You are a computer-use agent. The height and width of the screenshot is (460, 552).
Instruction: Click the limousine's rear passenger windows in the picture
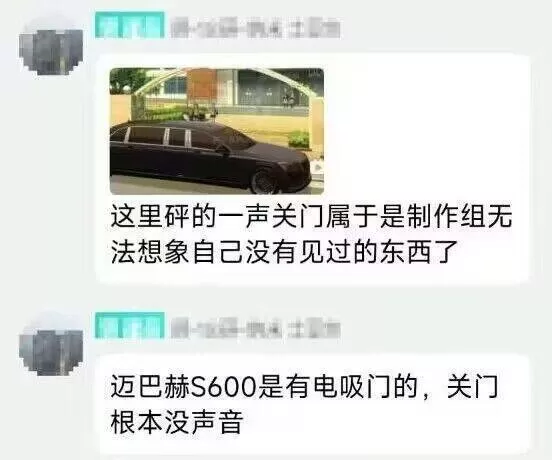pyautogui.click(x=157, y=136)
